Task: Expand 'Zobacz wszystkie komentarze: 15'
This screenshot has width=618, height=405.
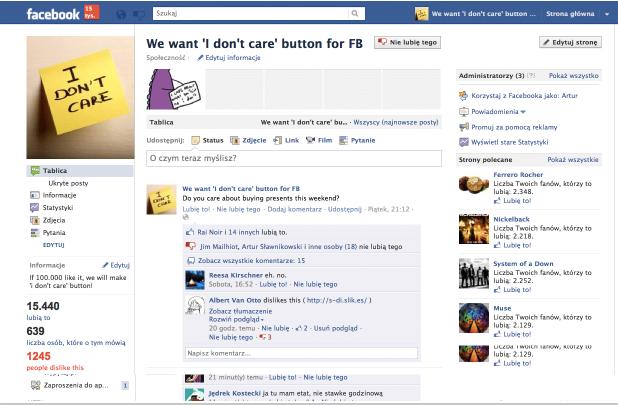Action: [251, 260]
